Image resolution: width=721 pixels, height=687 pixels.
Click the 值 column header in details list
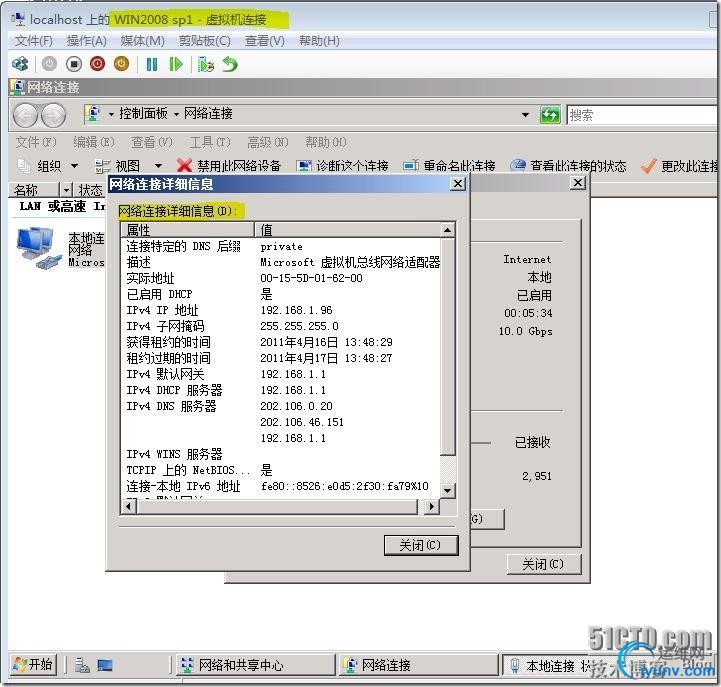[348, 229]
